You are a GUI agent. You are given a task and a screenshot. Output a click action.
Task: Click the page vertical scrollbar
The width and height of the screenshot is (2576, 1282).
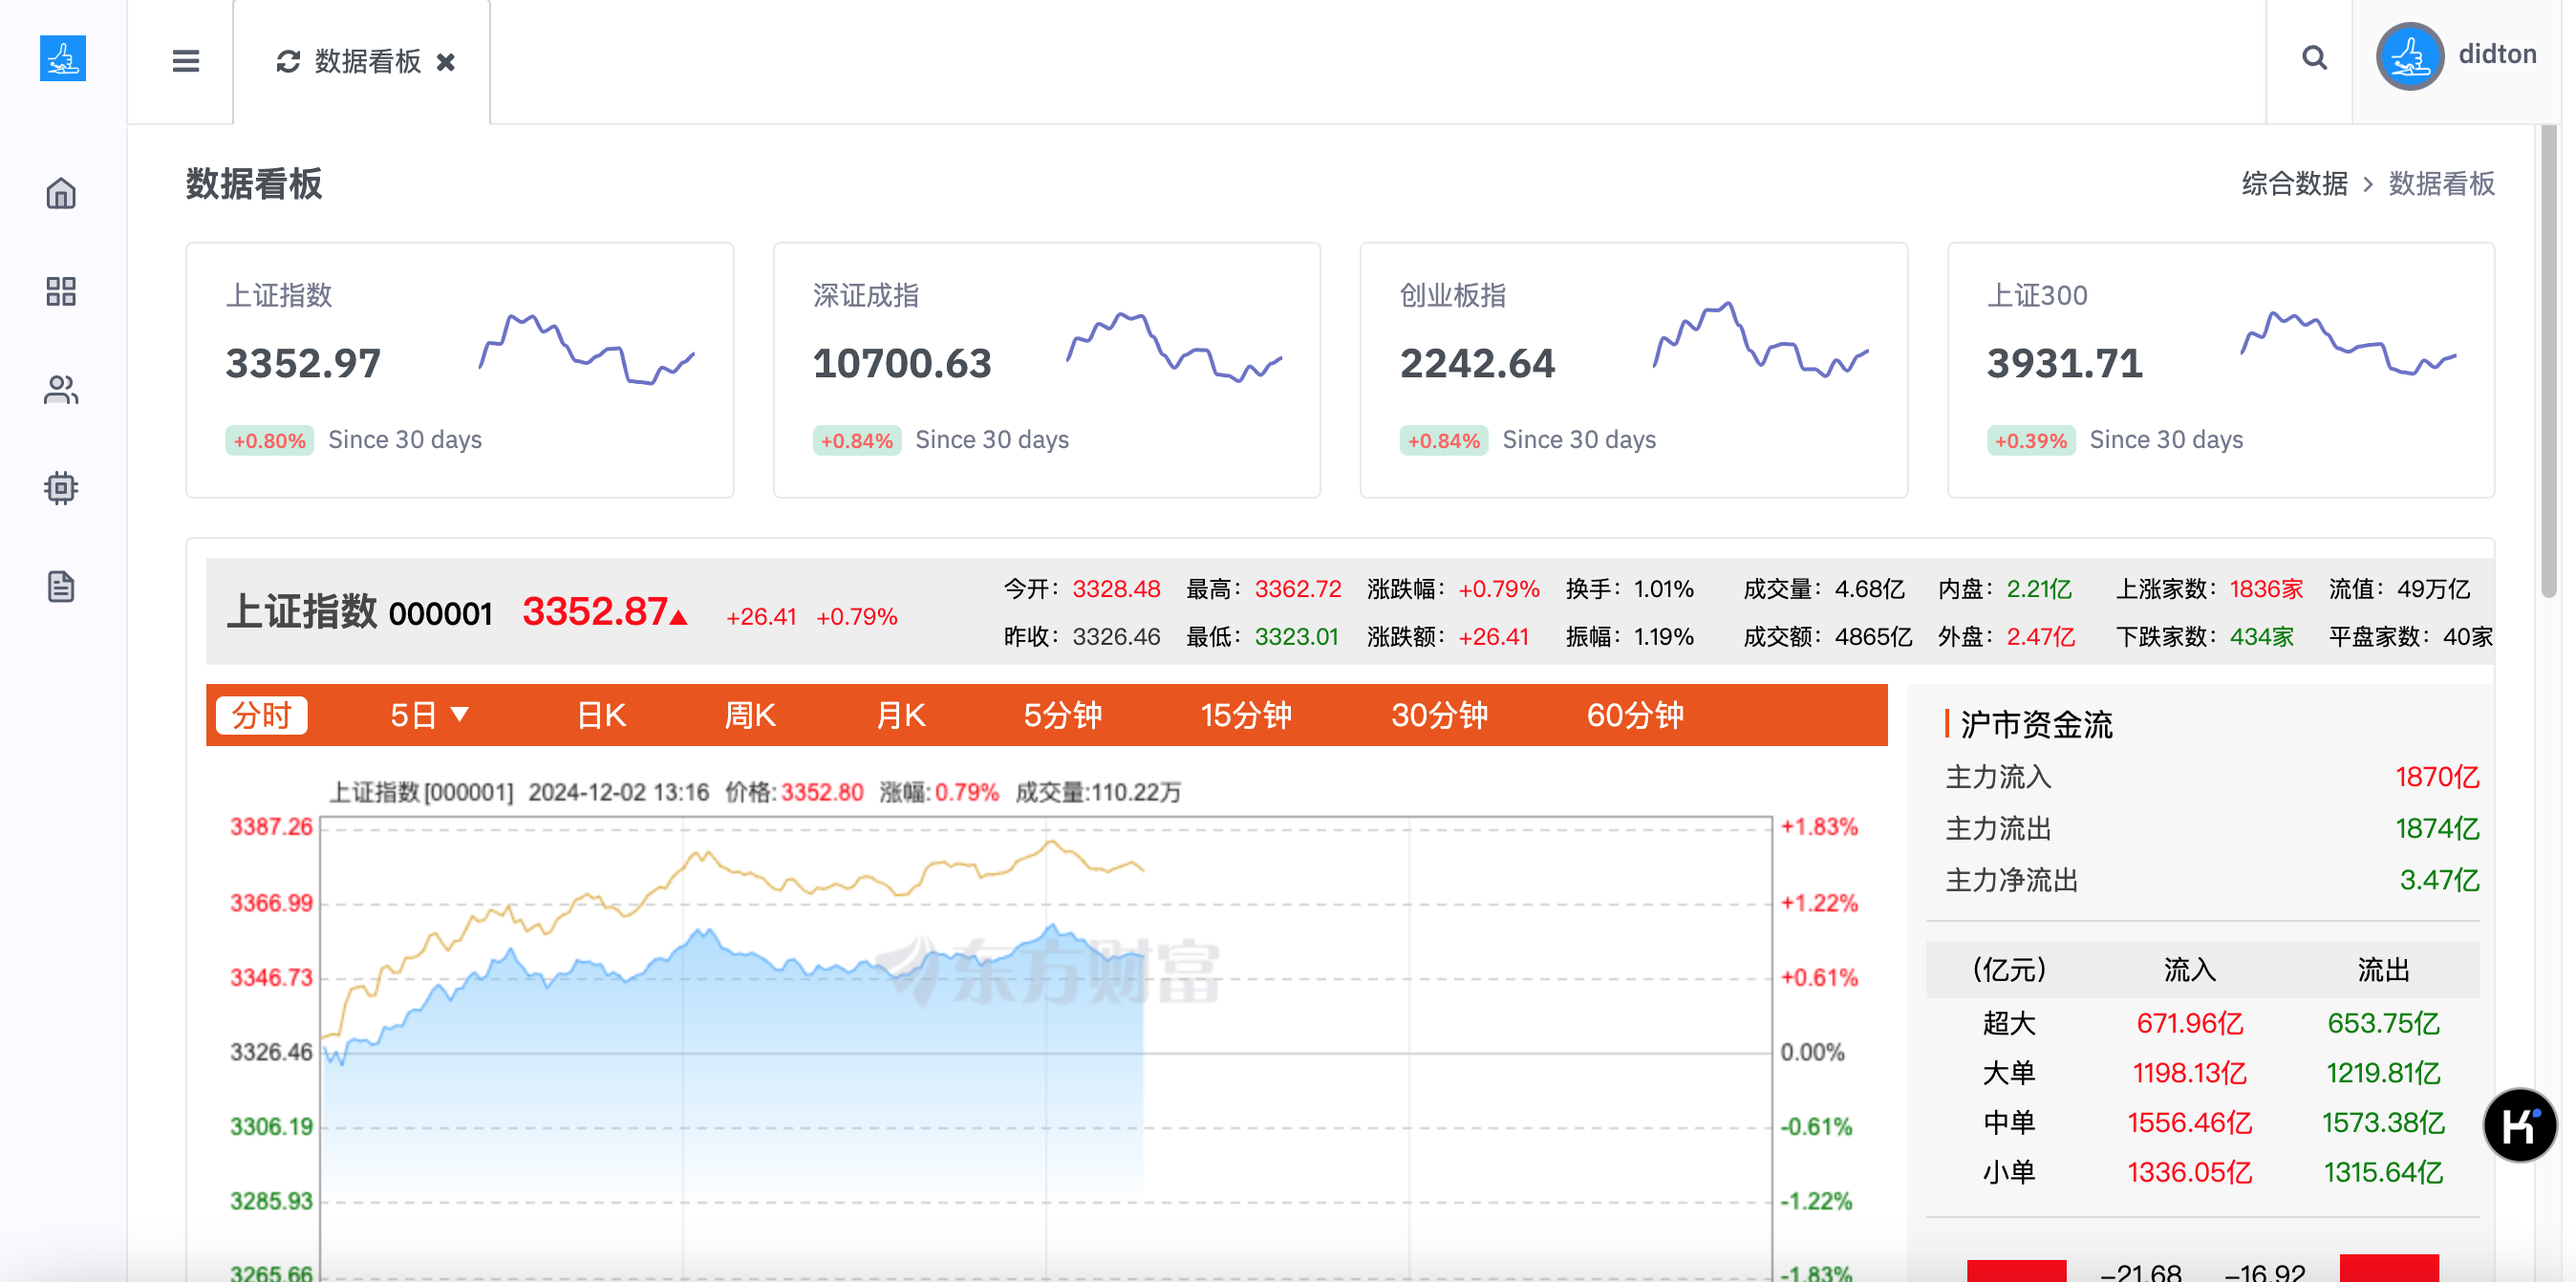2549,360
